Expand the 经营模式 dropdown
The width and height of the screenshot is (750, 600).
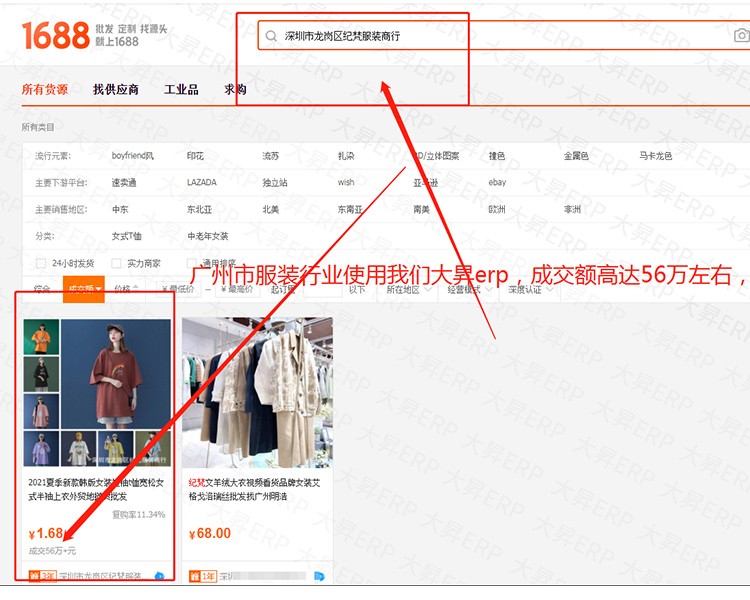(470, 289)
